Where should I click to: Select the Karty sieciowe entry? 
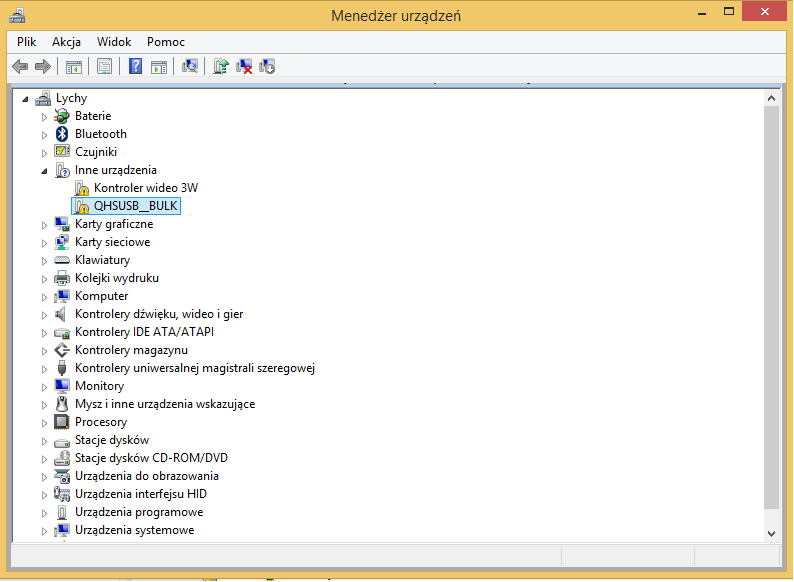pos(112,242)
